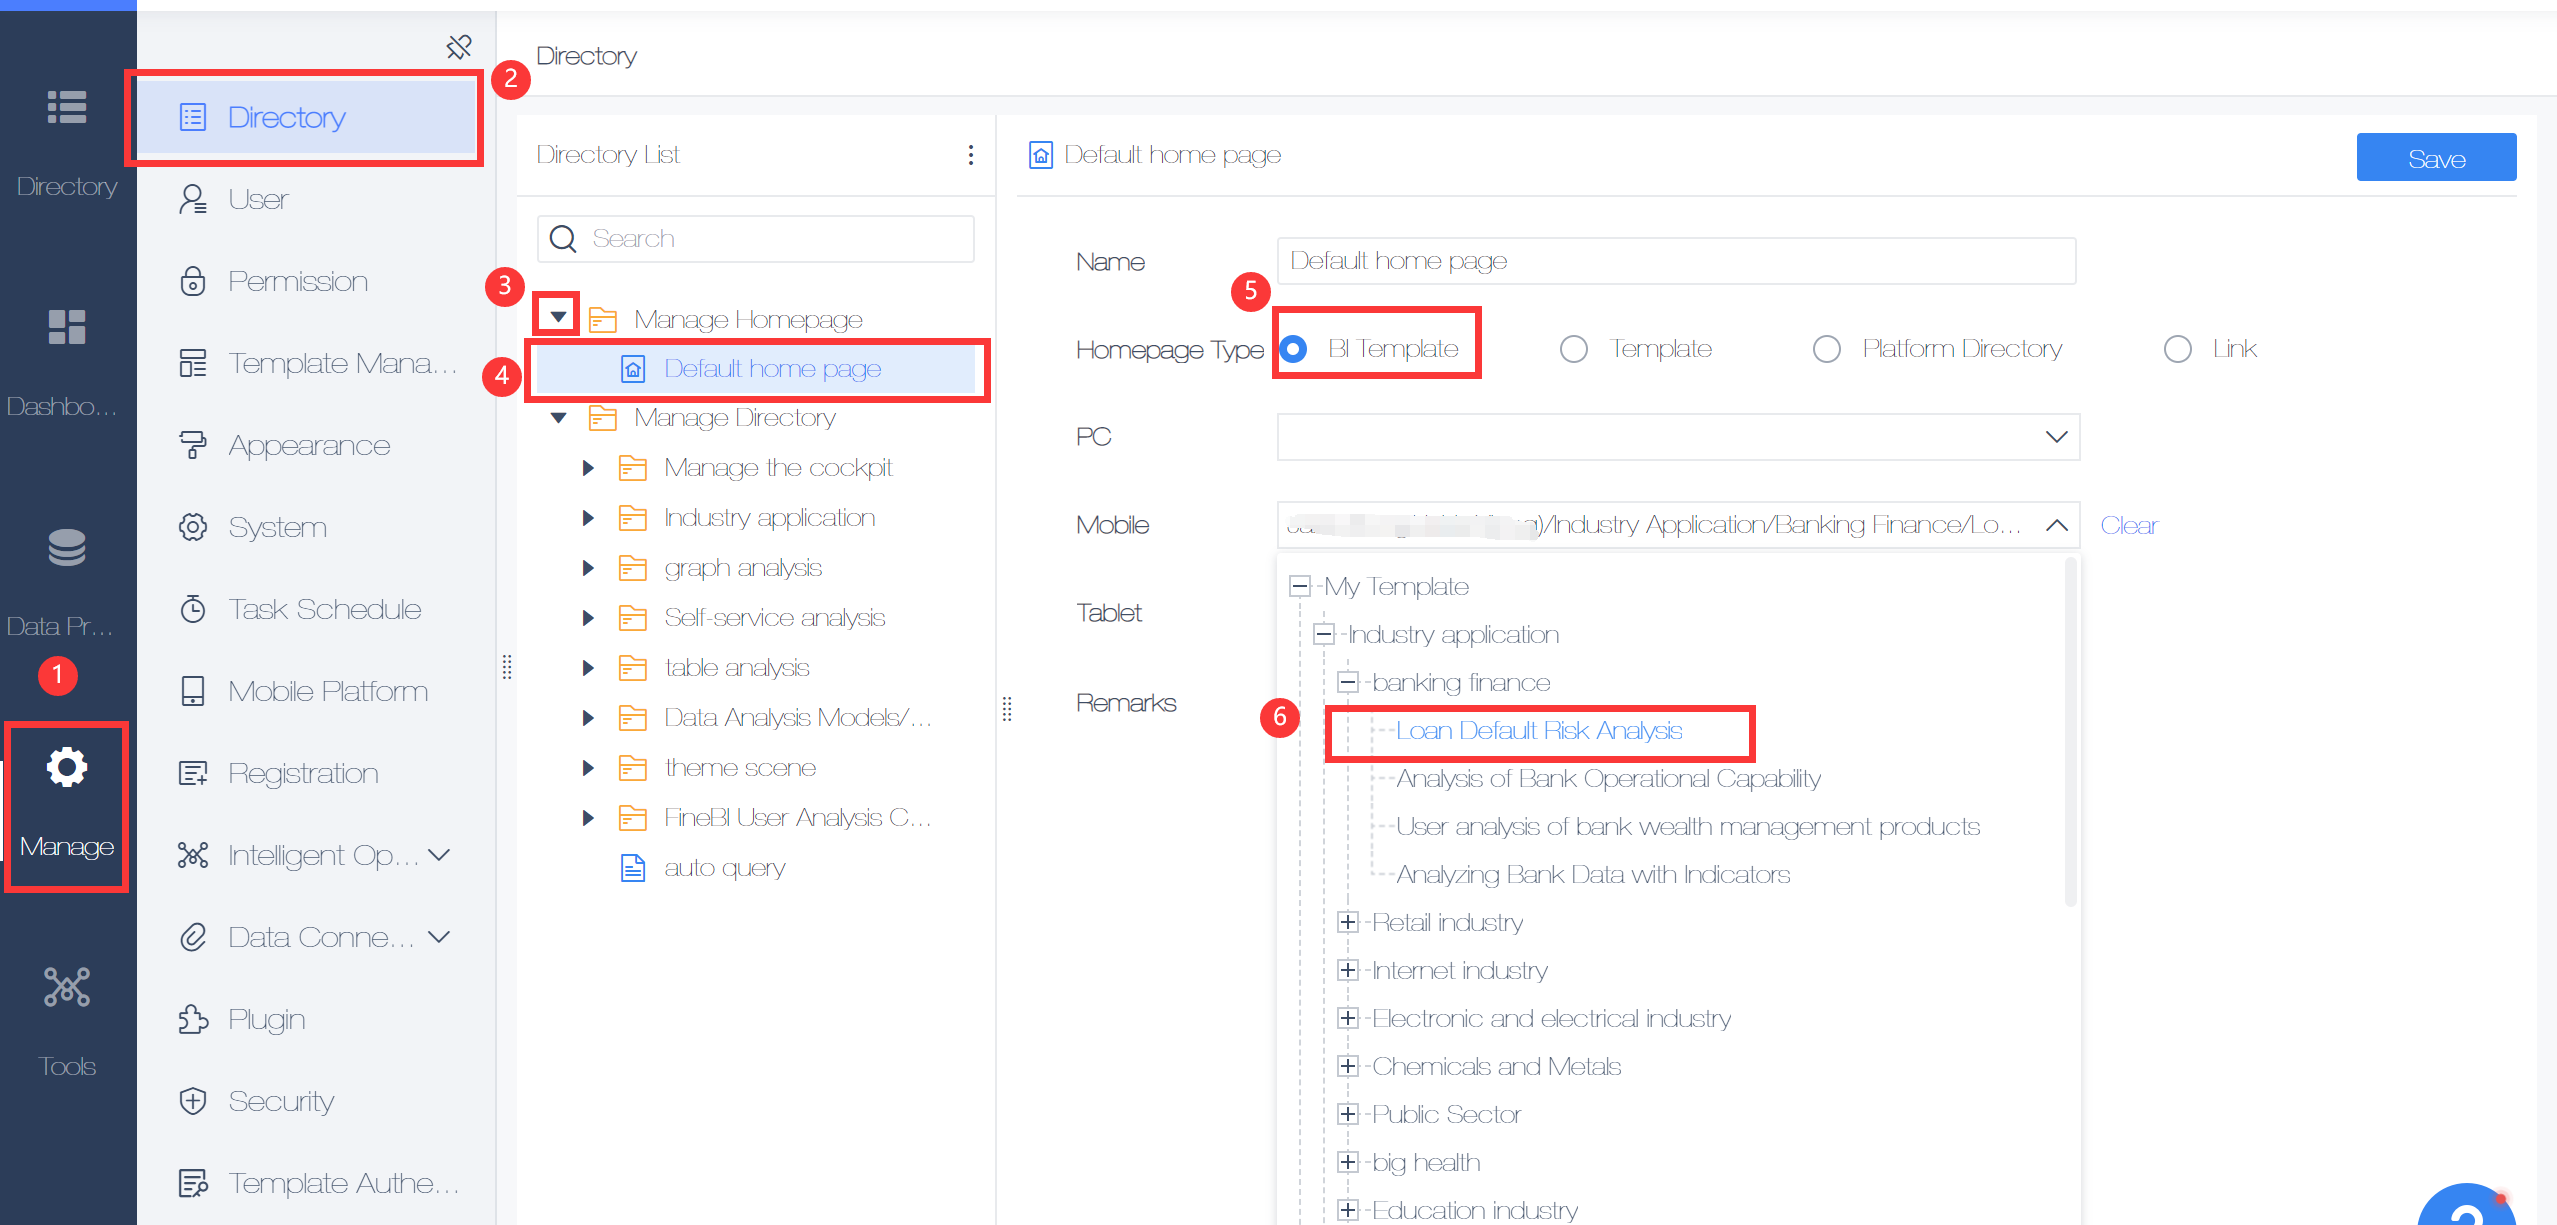Click the Security shield icon

tap(193, 1101)
